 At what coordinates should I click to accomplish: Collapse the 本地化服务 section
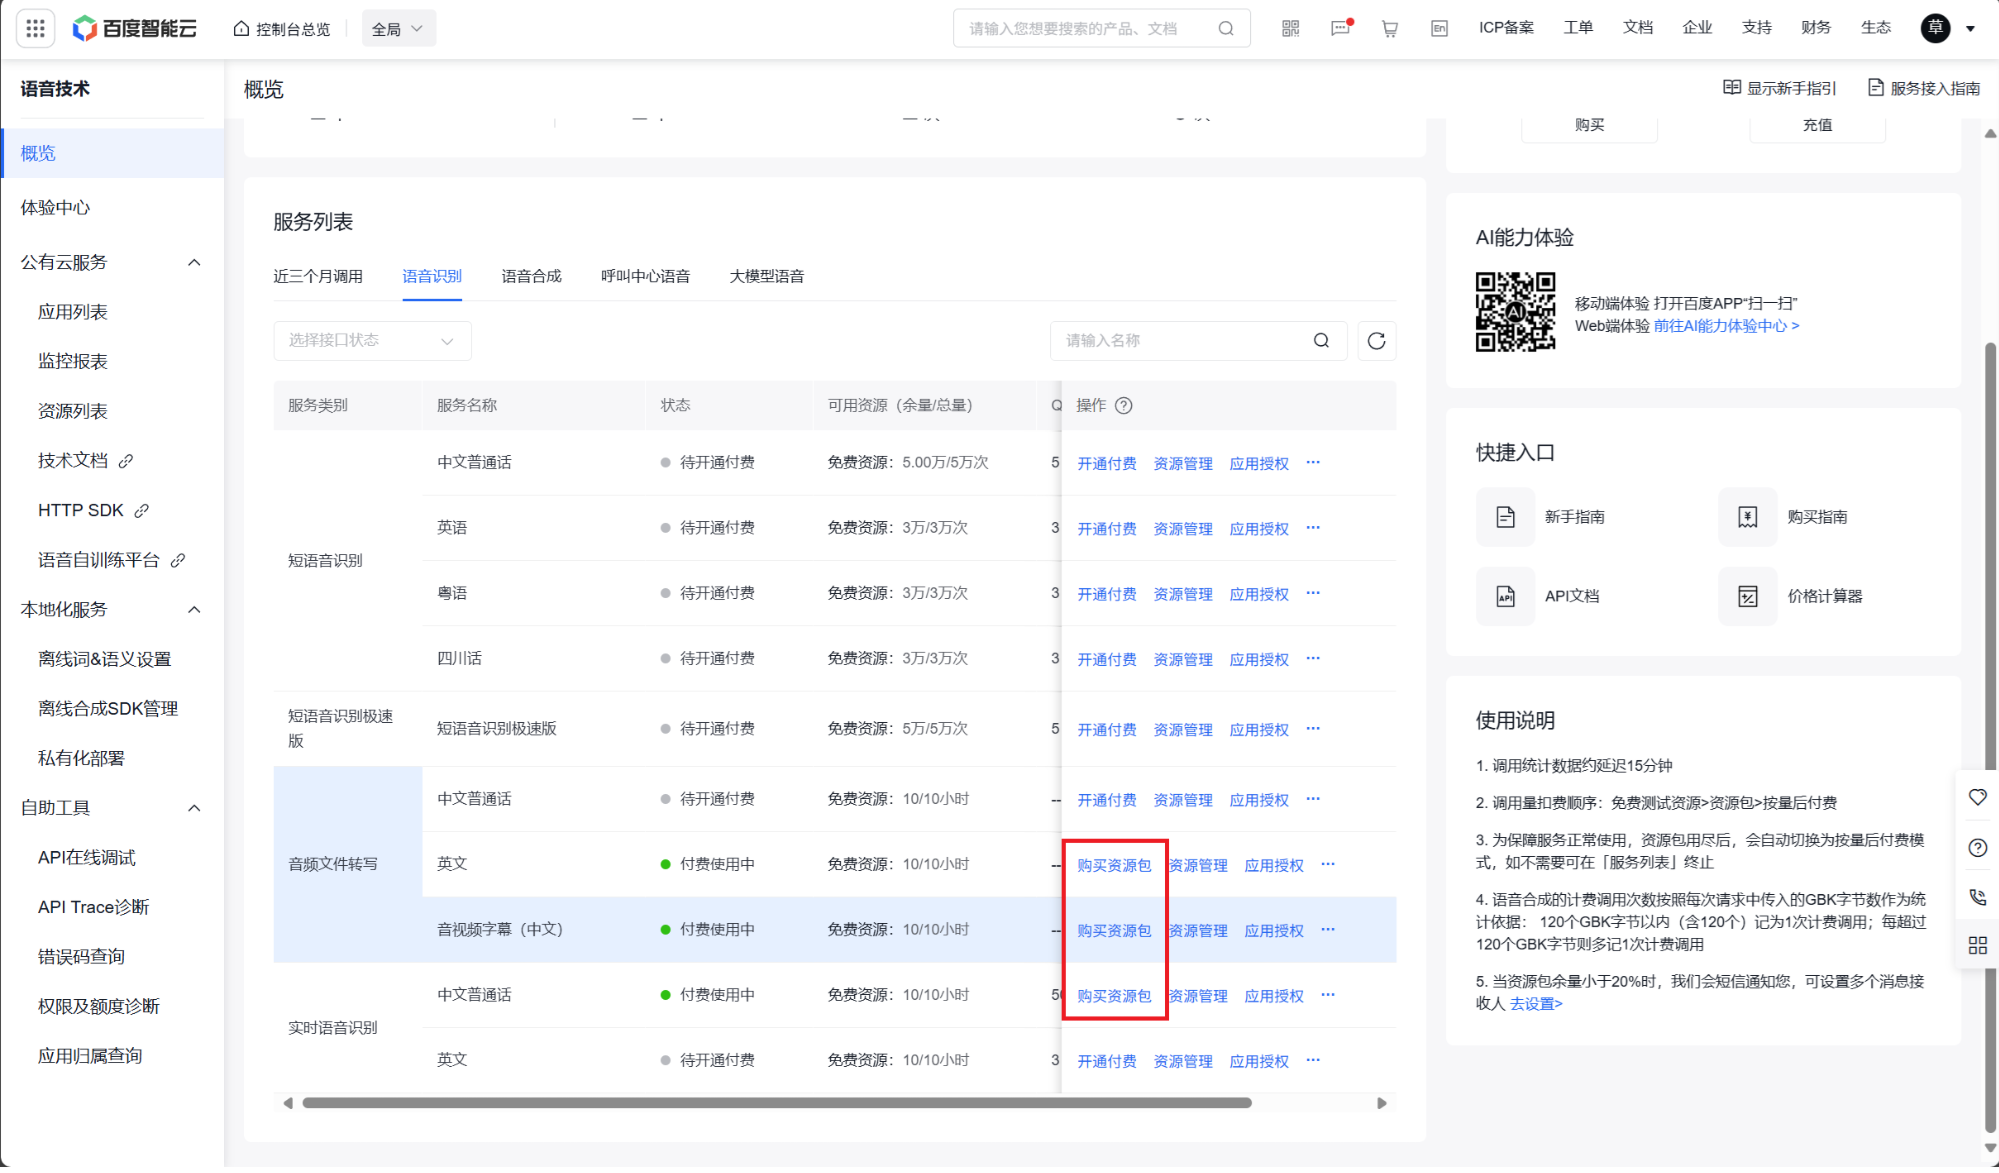194,610
